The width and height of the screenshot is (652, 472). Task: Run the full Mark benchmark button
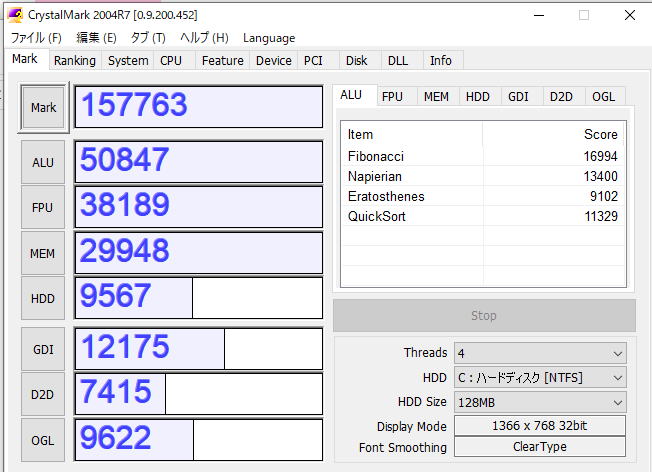43,108
